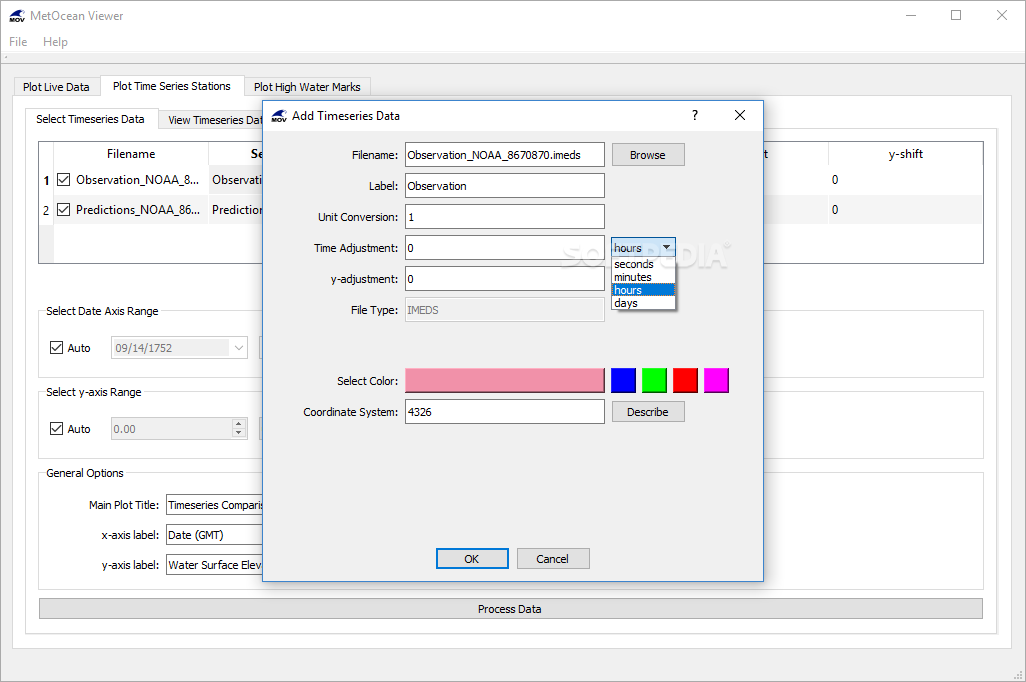Toggle checkbox for Observation_NOAA row

(63, 179)
